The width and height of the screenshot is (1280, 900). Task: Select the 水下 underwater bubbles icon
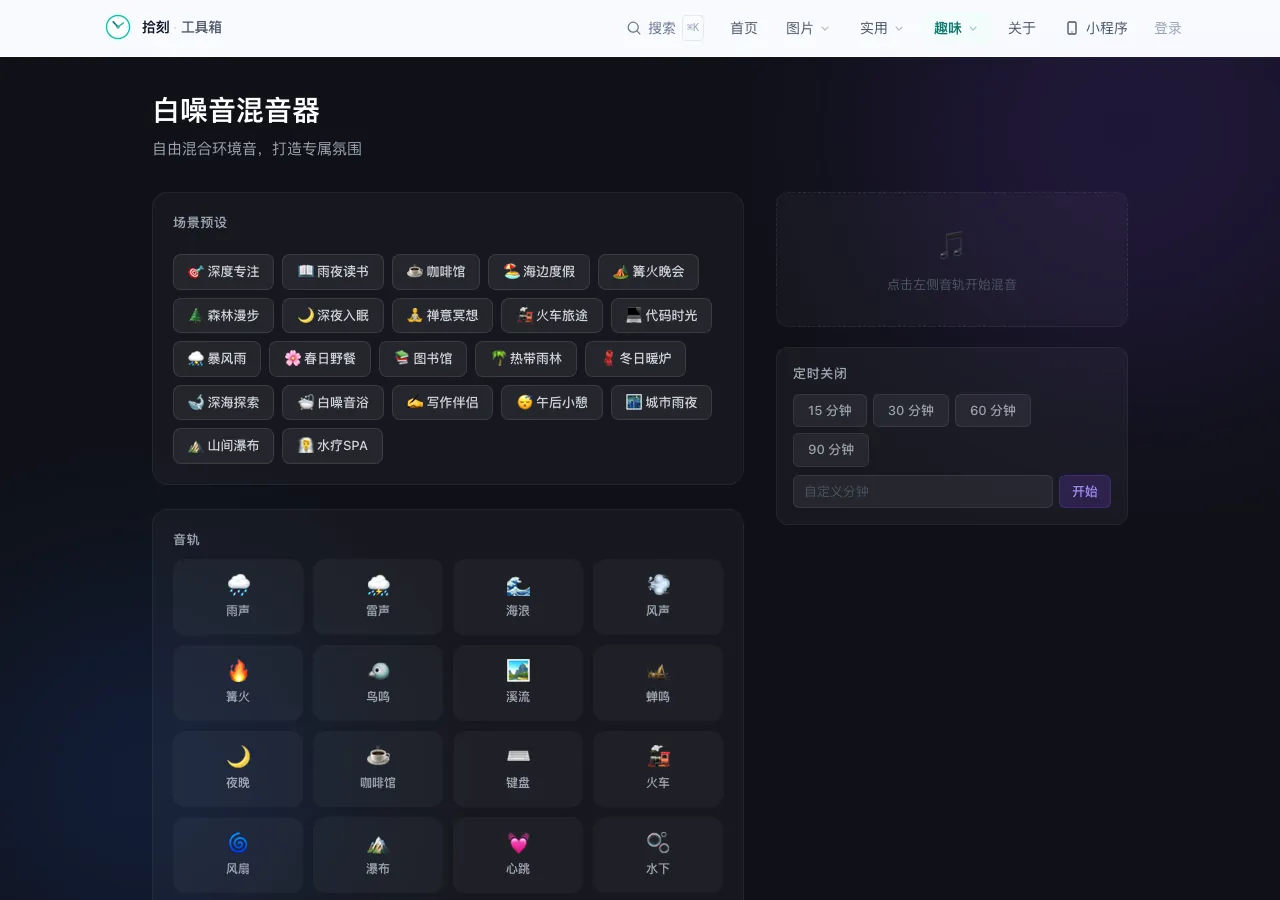click(658, 843)
